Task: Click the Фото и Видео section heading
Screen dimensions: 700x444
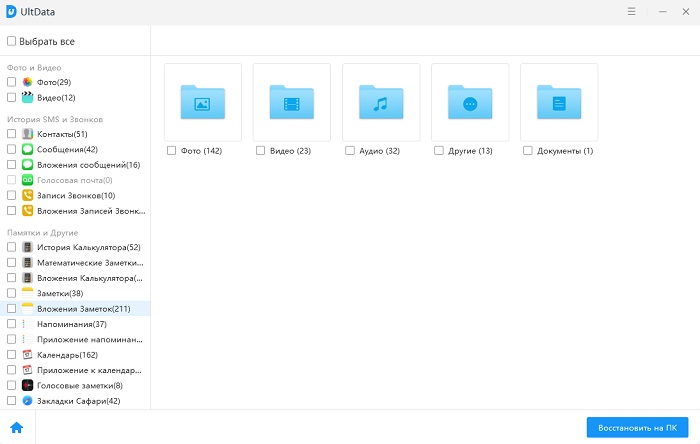Action: click(x=34, y=68)
